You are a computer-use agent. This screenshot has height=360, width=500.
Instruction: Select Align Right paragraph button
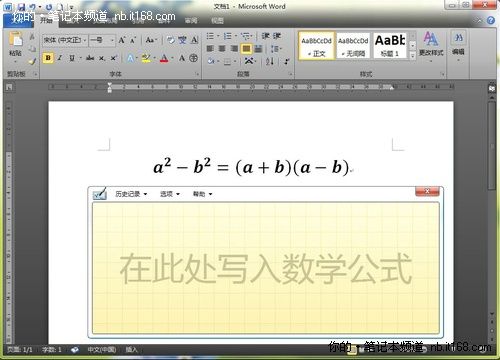(x=234, y=49)
